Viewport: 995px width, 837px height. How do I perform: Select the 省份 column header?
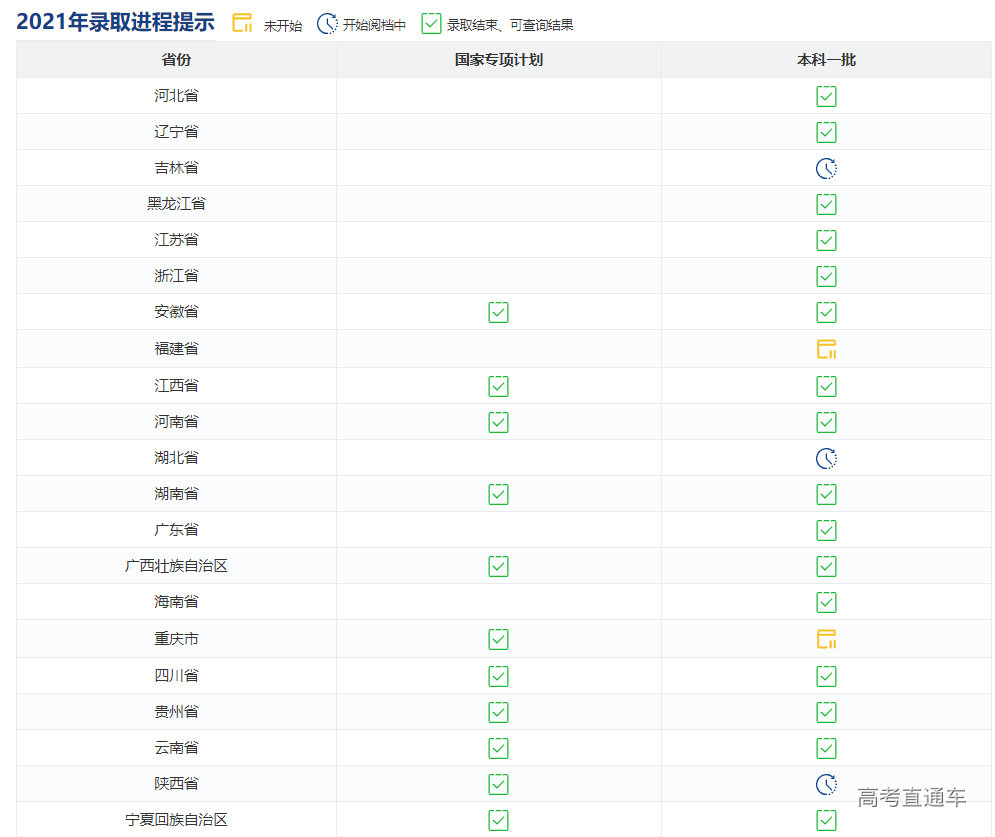pos(176,60)
